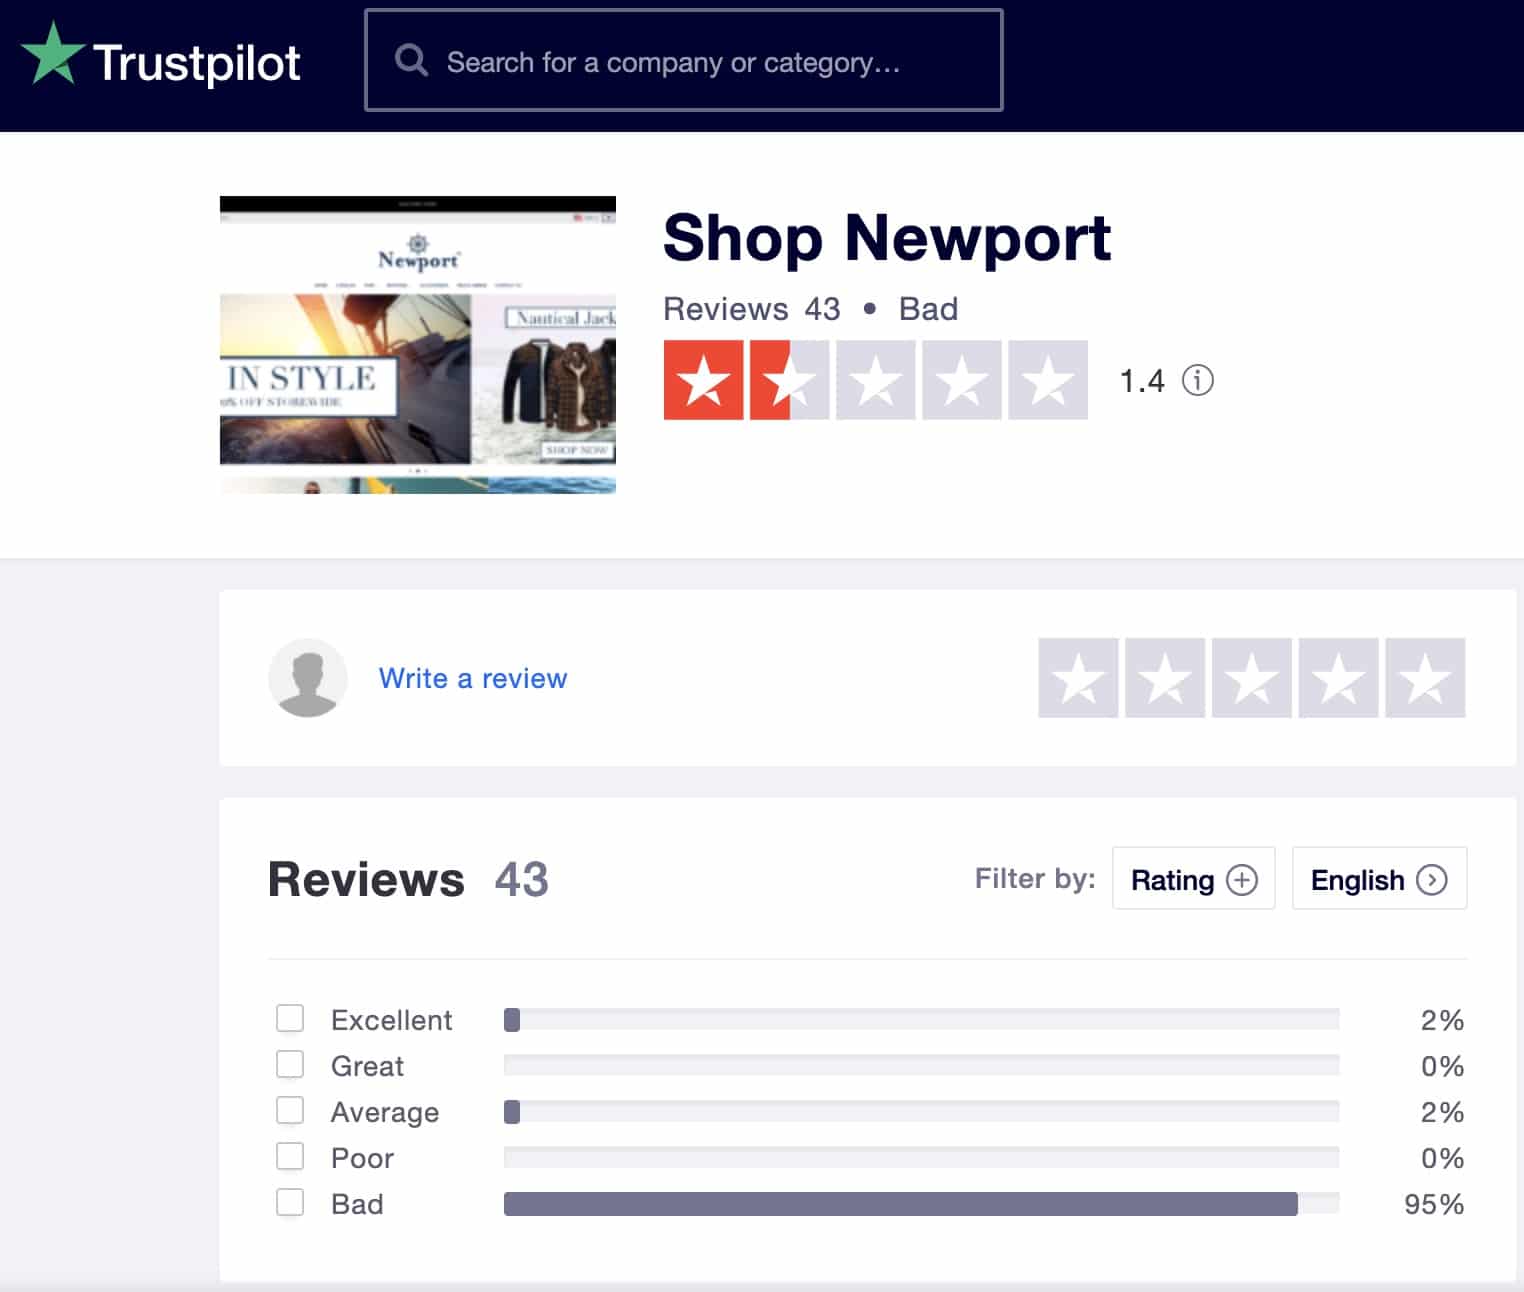This screenshot has width=1524, height=1292.
Task: Open the Shop Newport website thumbnail
Action: [418, 344]
